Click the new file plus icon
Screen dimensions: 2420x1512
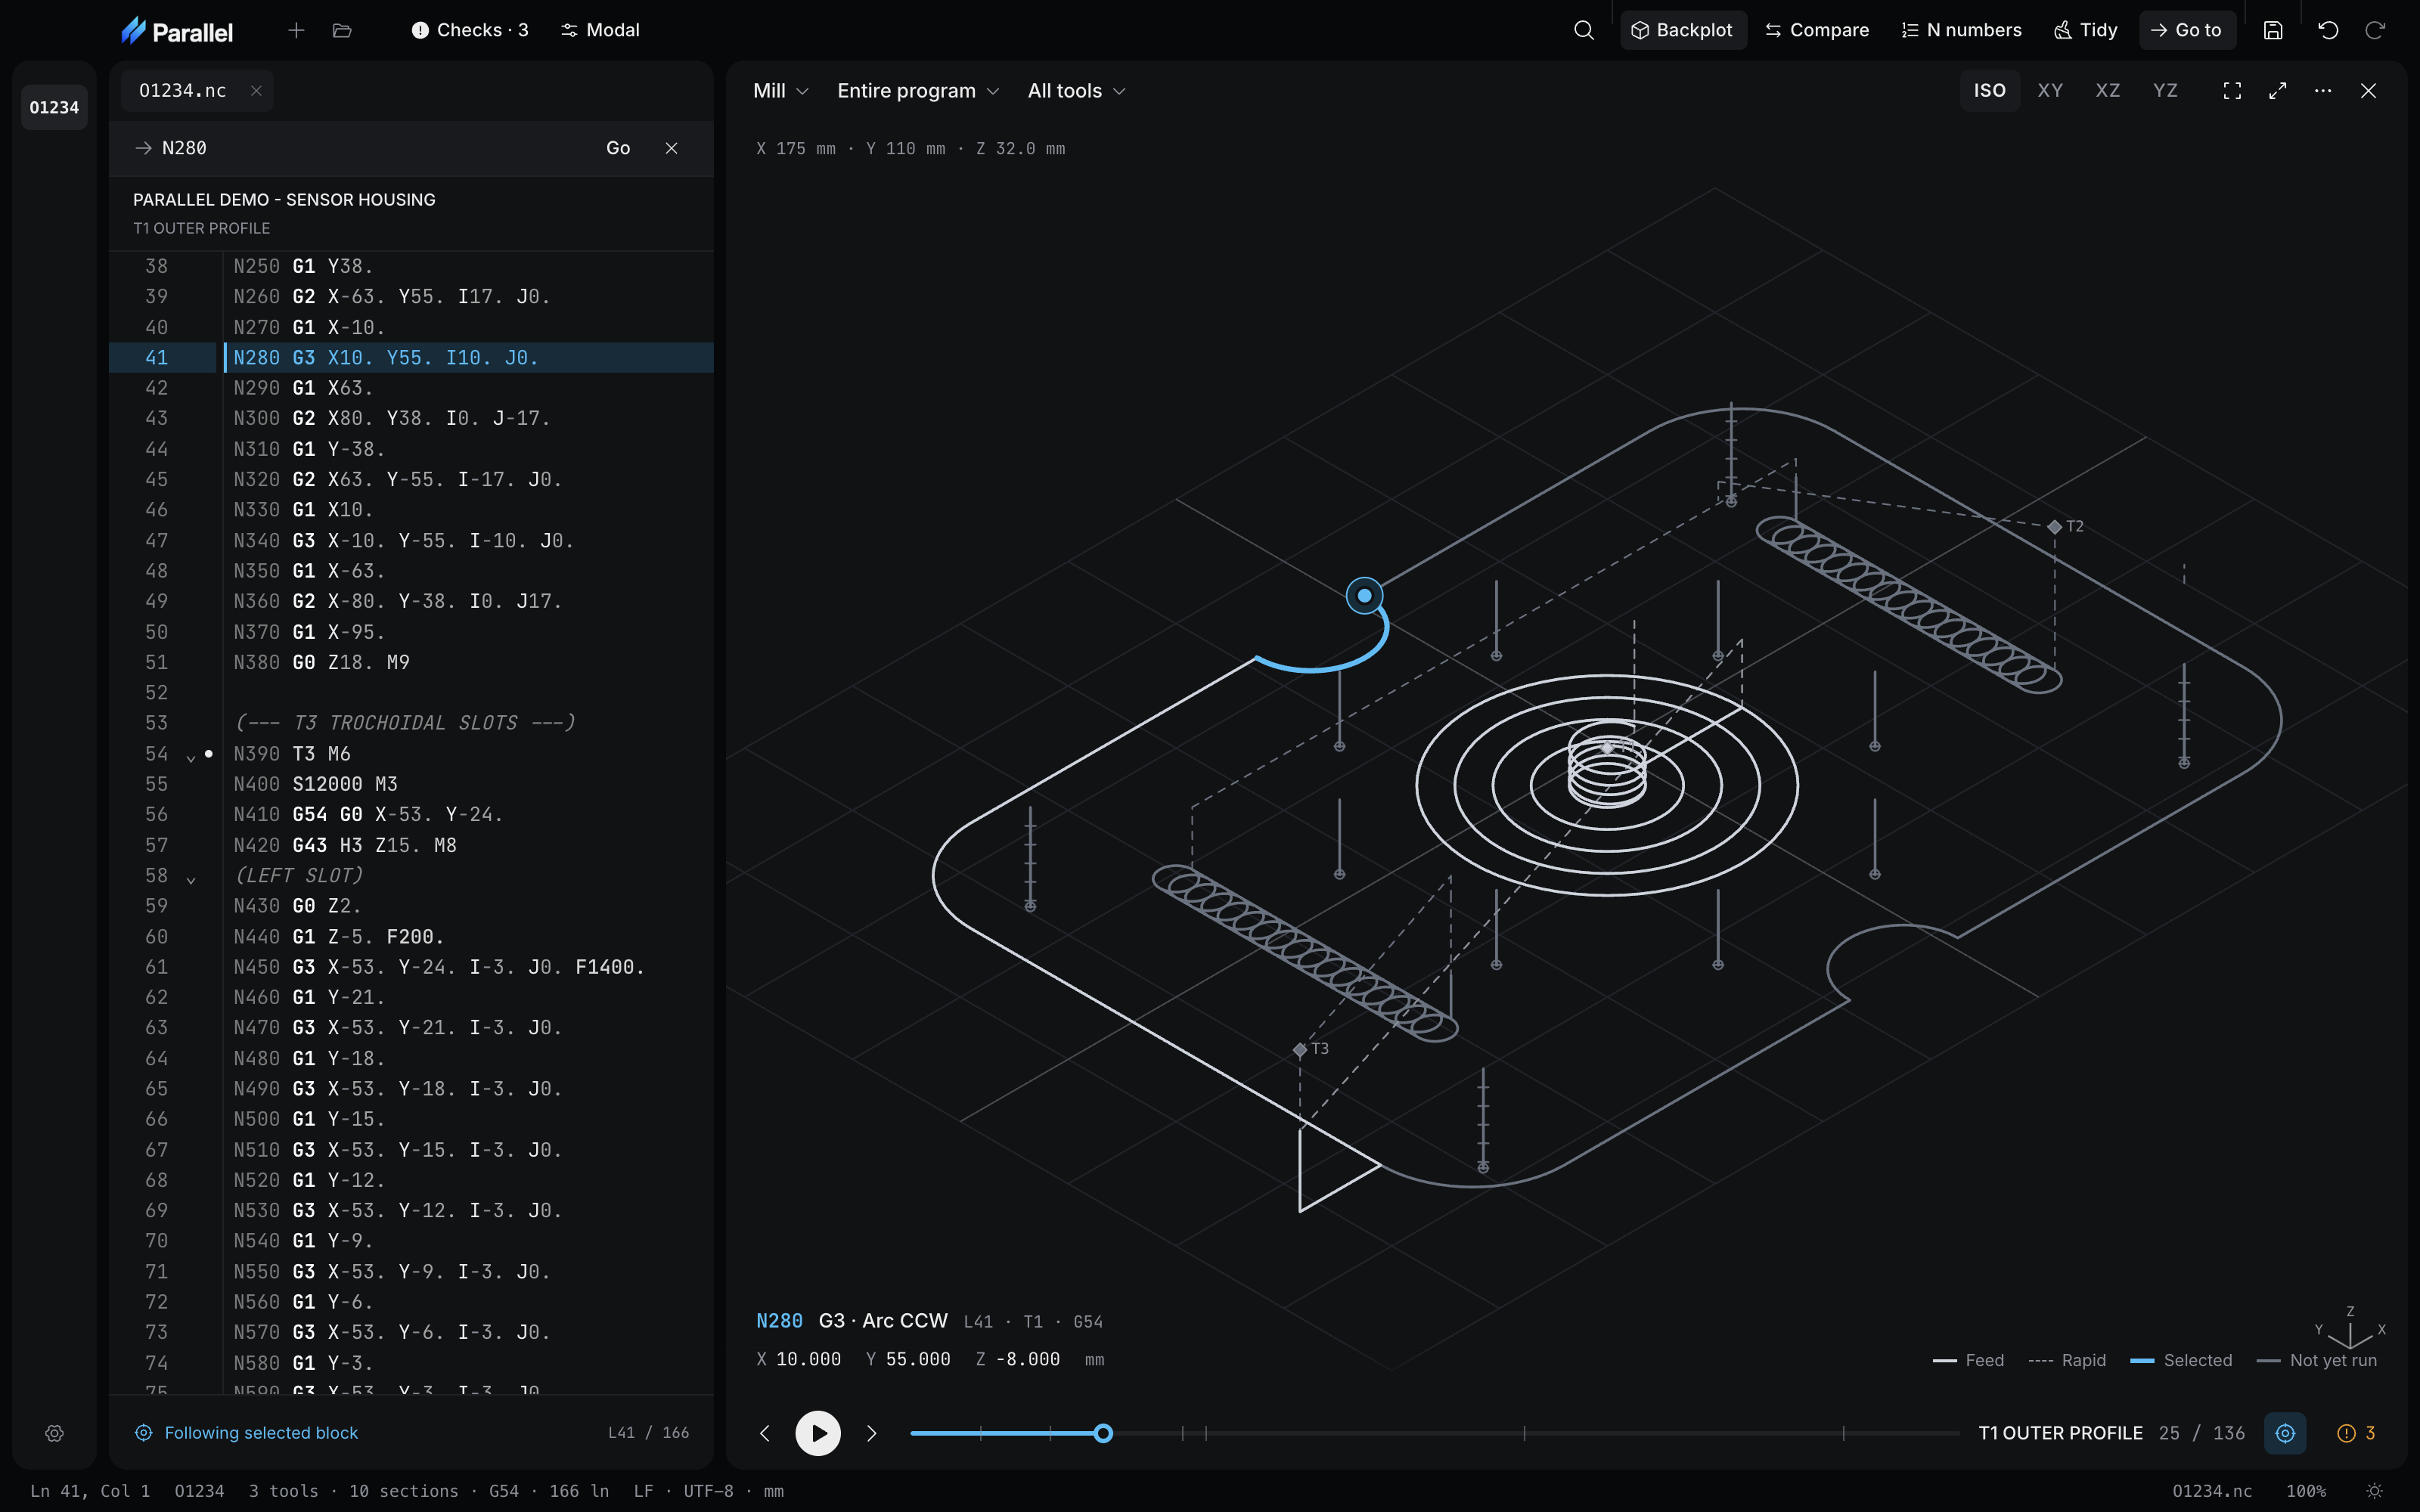point(296,30)
